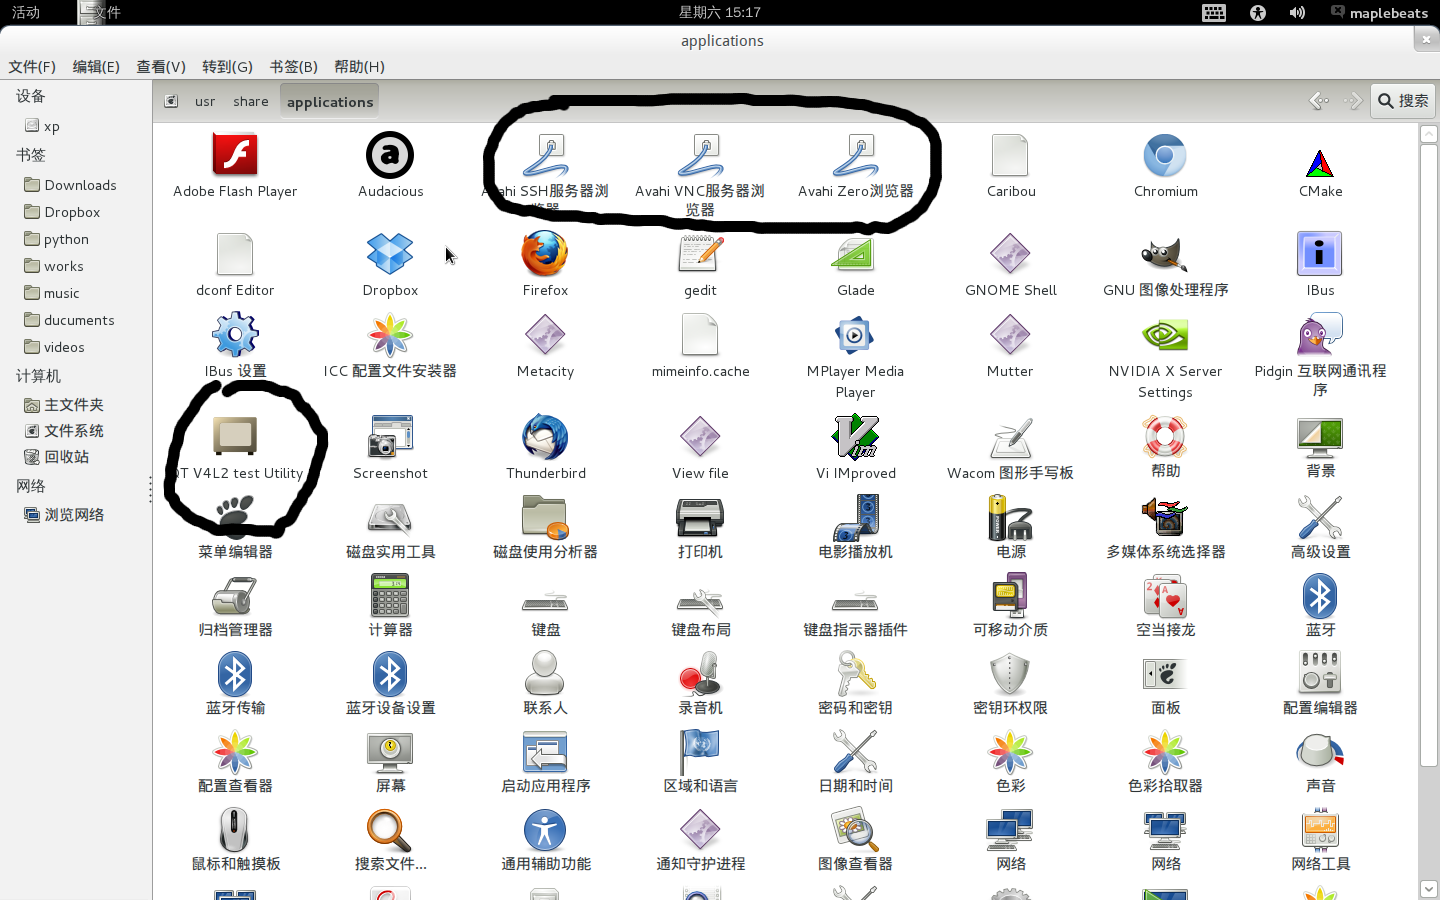Select the Screenshot application icon
The width and height of the screenshot is (1440, 900).
tap(390, 437)
